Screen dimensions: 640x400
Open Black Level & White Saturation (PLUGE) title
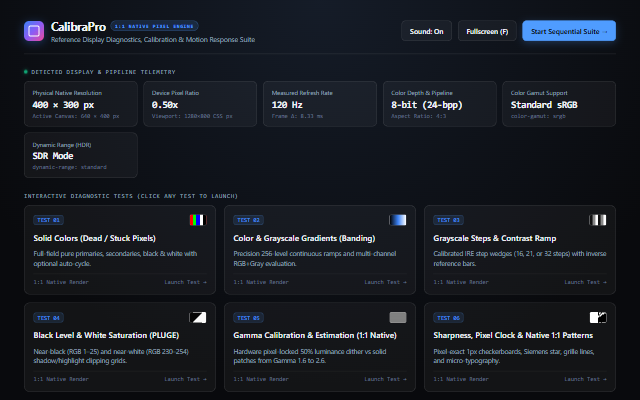[106, 336]
